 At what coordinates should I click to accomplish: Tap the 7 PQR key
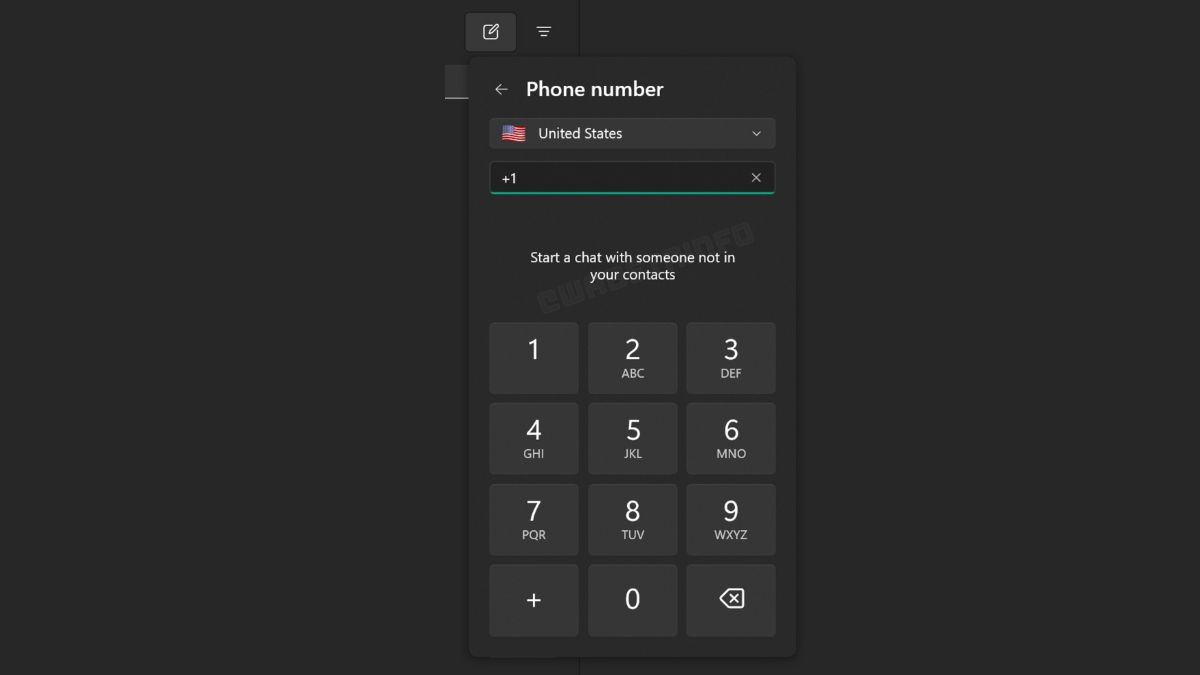(534, 520)
